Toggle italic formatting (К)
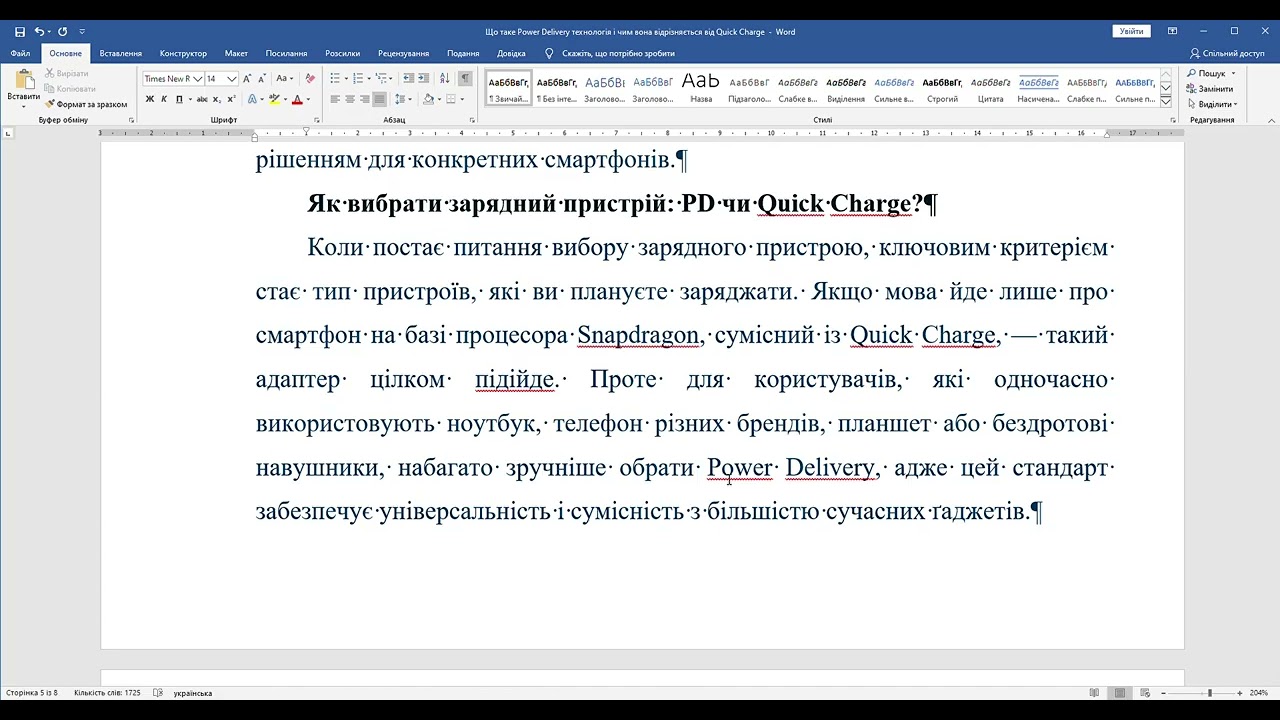 165,99
